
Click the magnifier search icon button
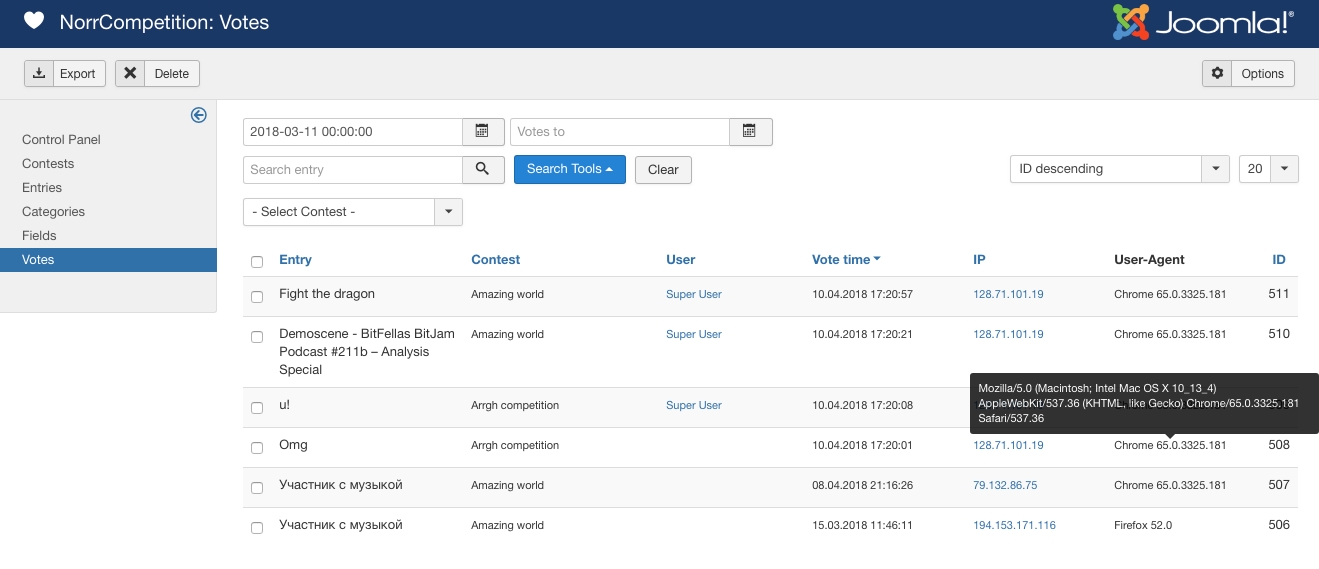[483, 169]
